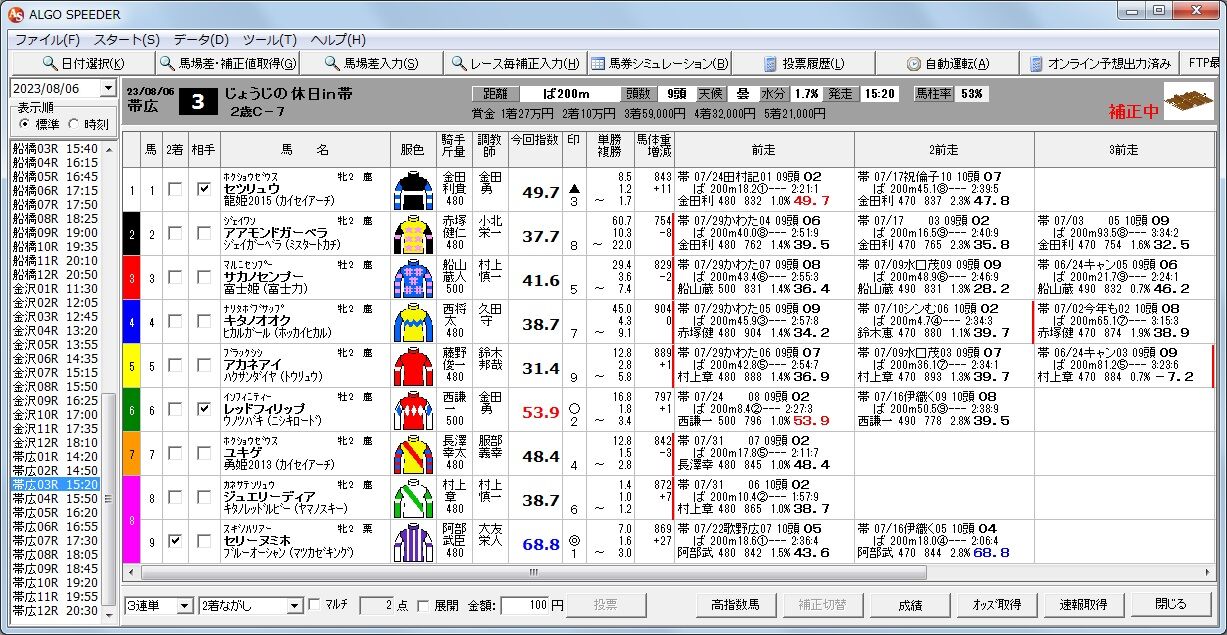Click the blue frame color of row 4

point(130,322)
